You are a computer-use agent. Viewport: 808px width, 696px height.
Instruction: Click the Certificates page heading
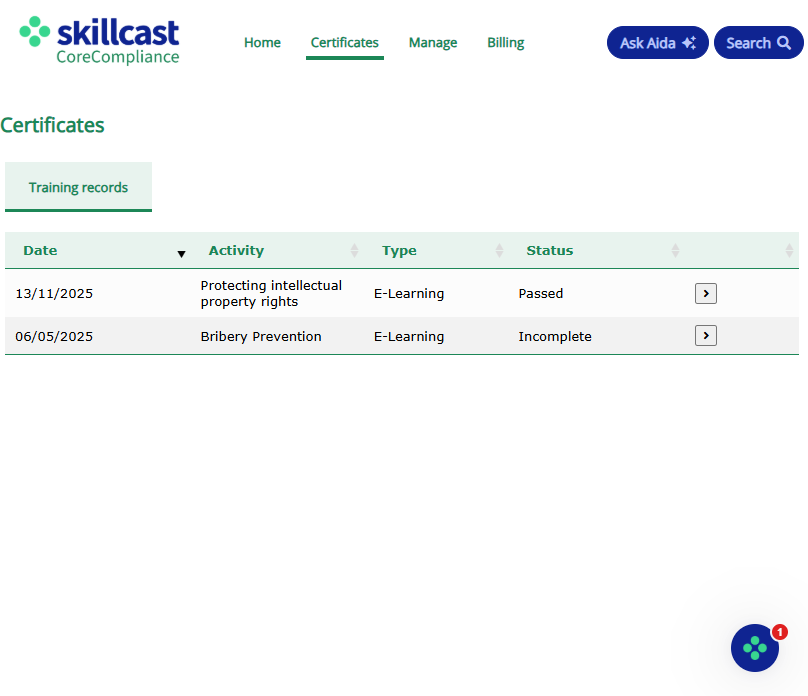(x=52, y=125)
